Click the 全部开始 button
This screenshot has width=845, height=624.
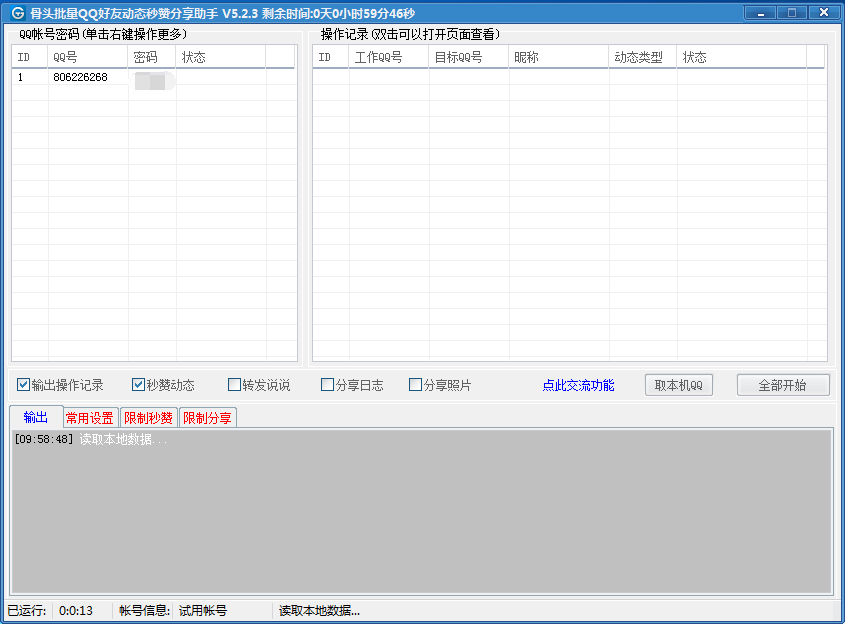pos(782,385)
